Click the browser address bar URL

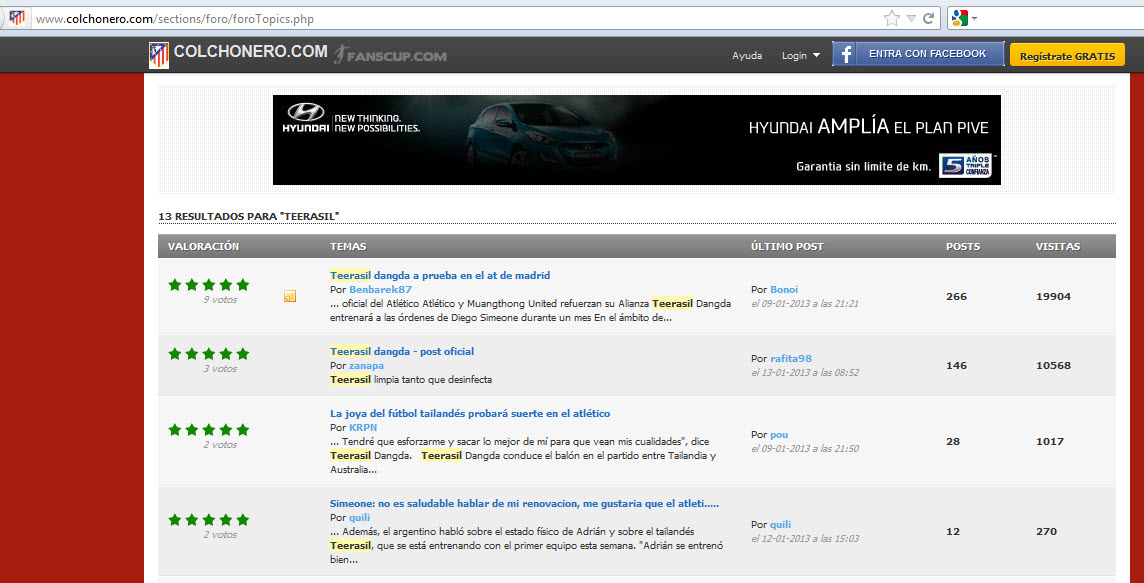[x=175, y=19]
